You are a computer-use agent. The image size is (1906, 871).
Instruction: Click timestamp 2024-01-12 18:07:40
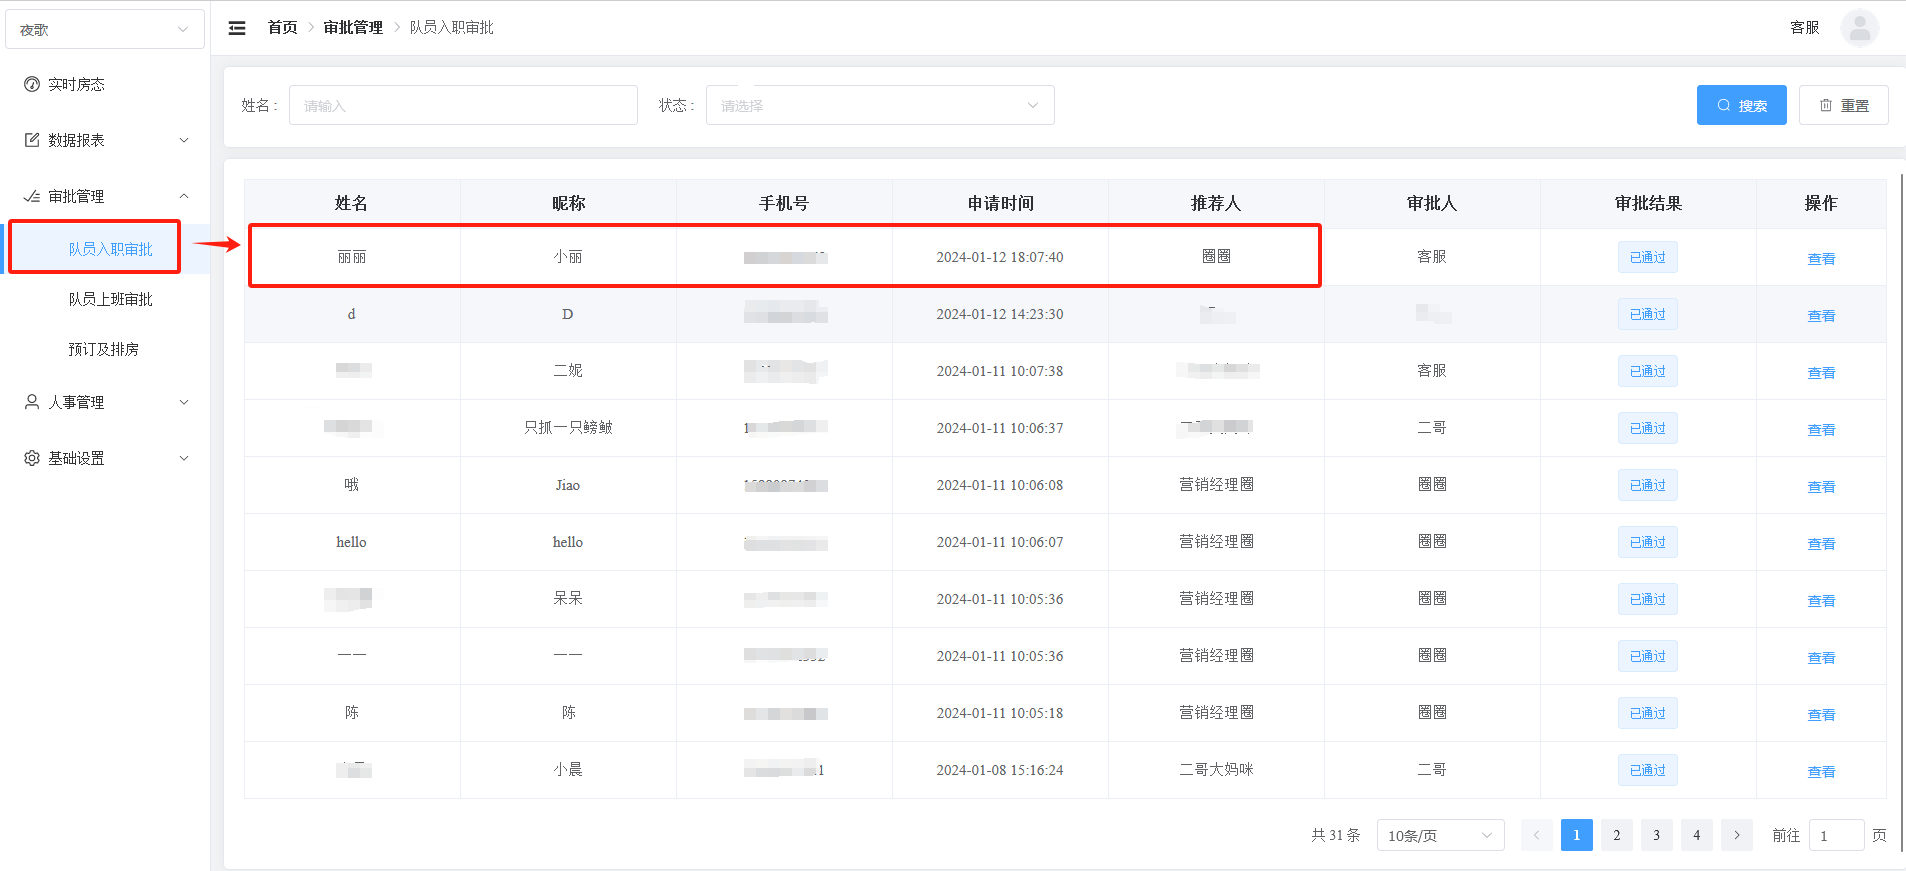click(x=1000, y=257)
